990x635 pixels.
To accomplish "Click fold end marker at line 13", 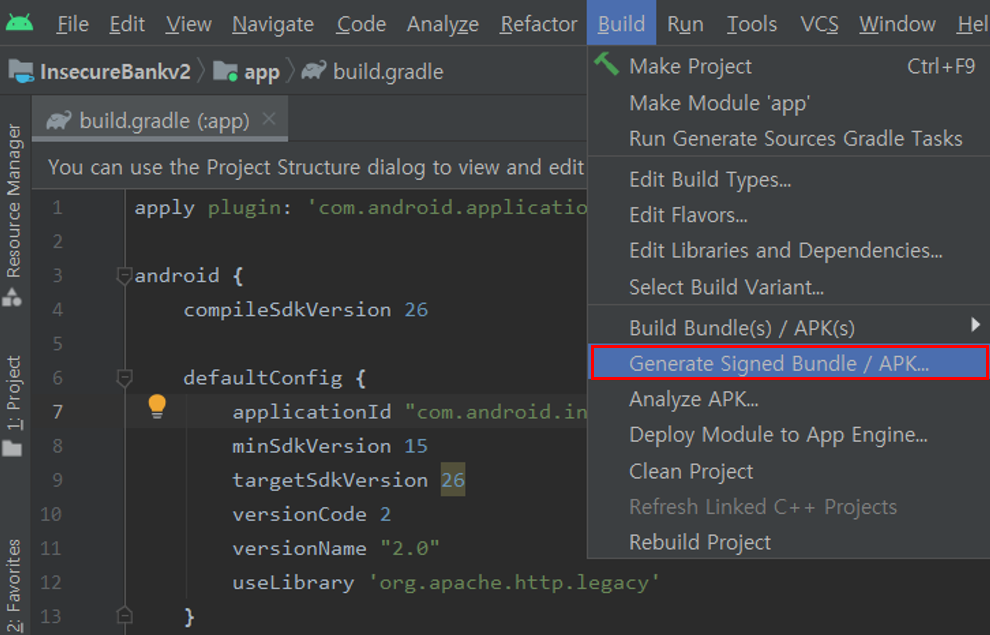I will pyautogui.click(x=124, y=615).
